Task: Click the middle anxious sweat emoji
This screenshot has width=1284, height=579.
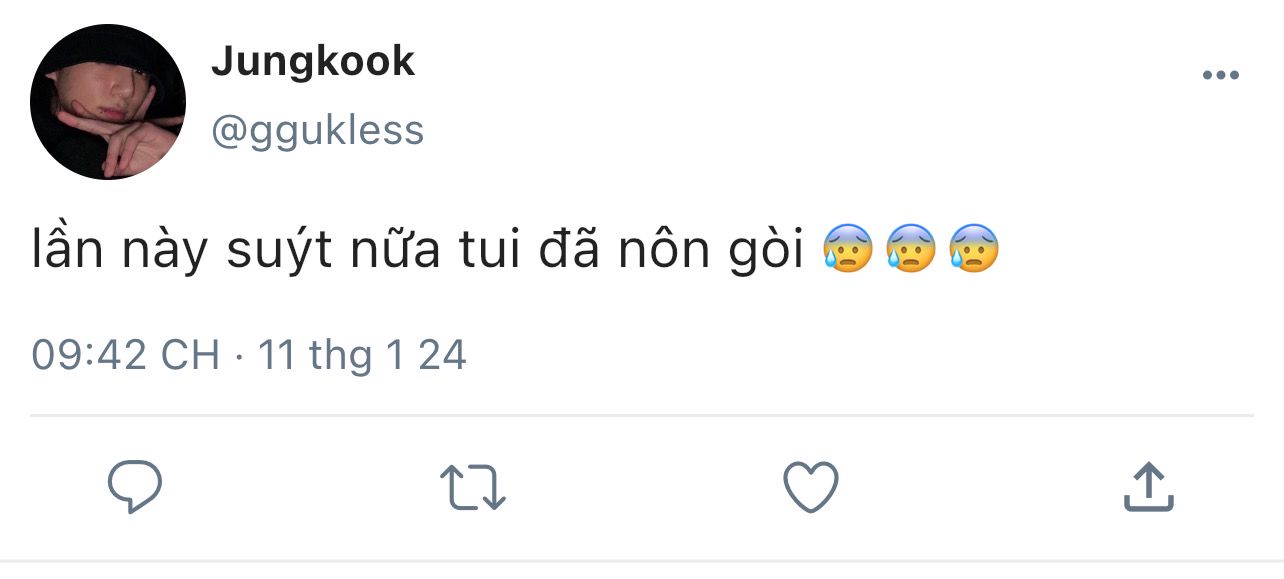Action: point(910,250)
